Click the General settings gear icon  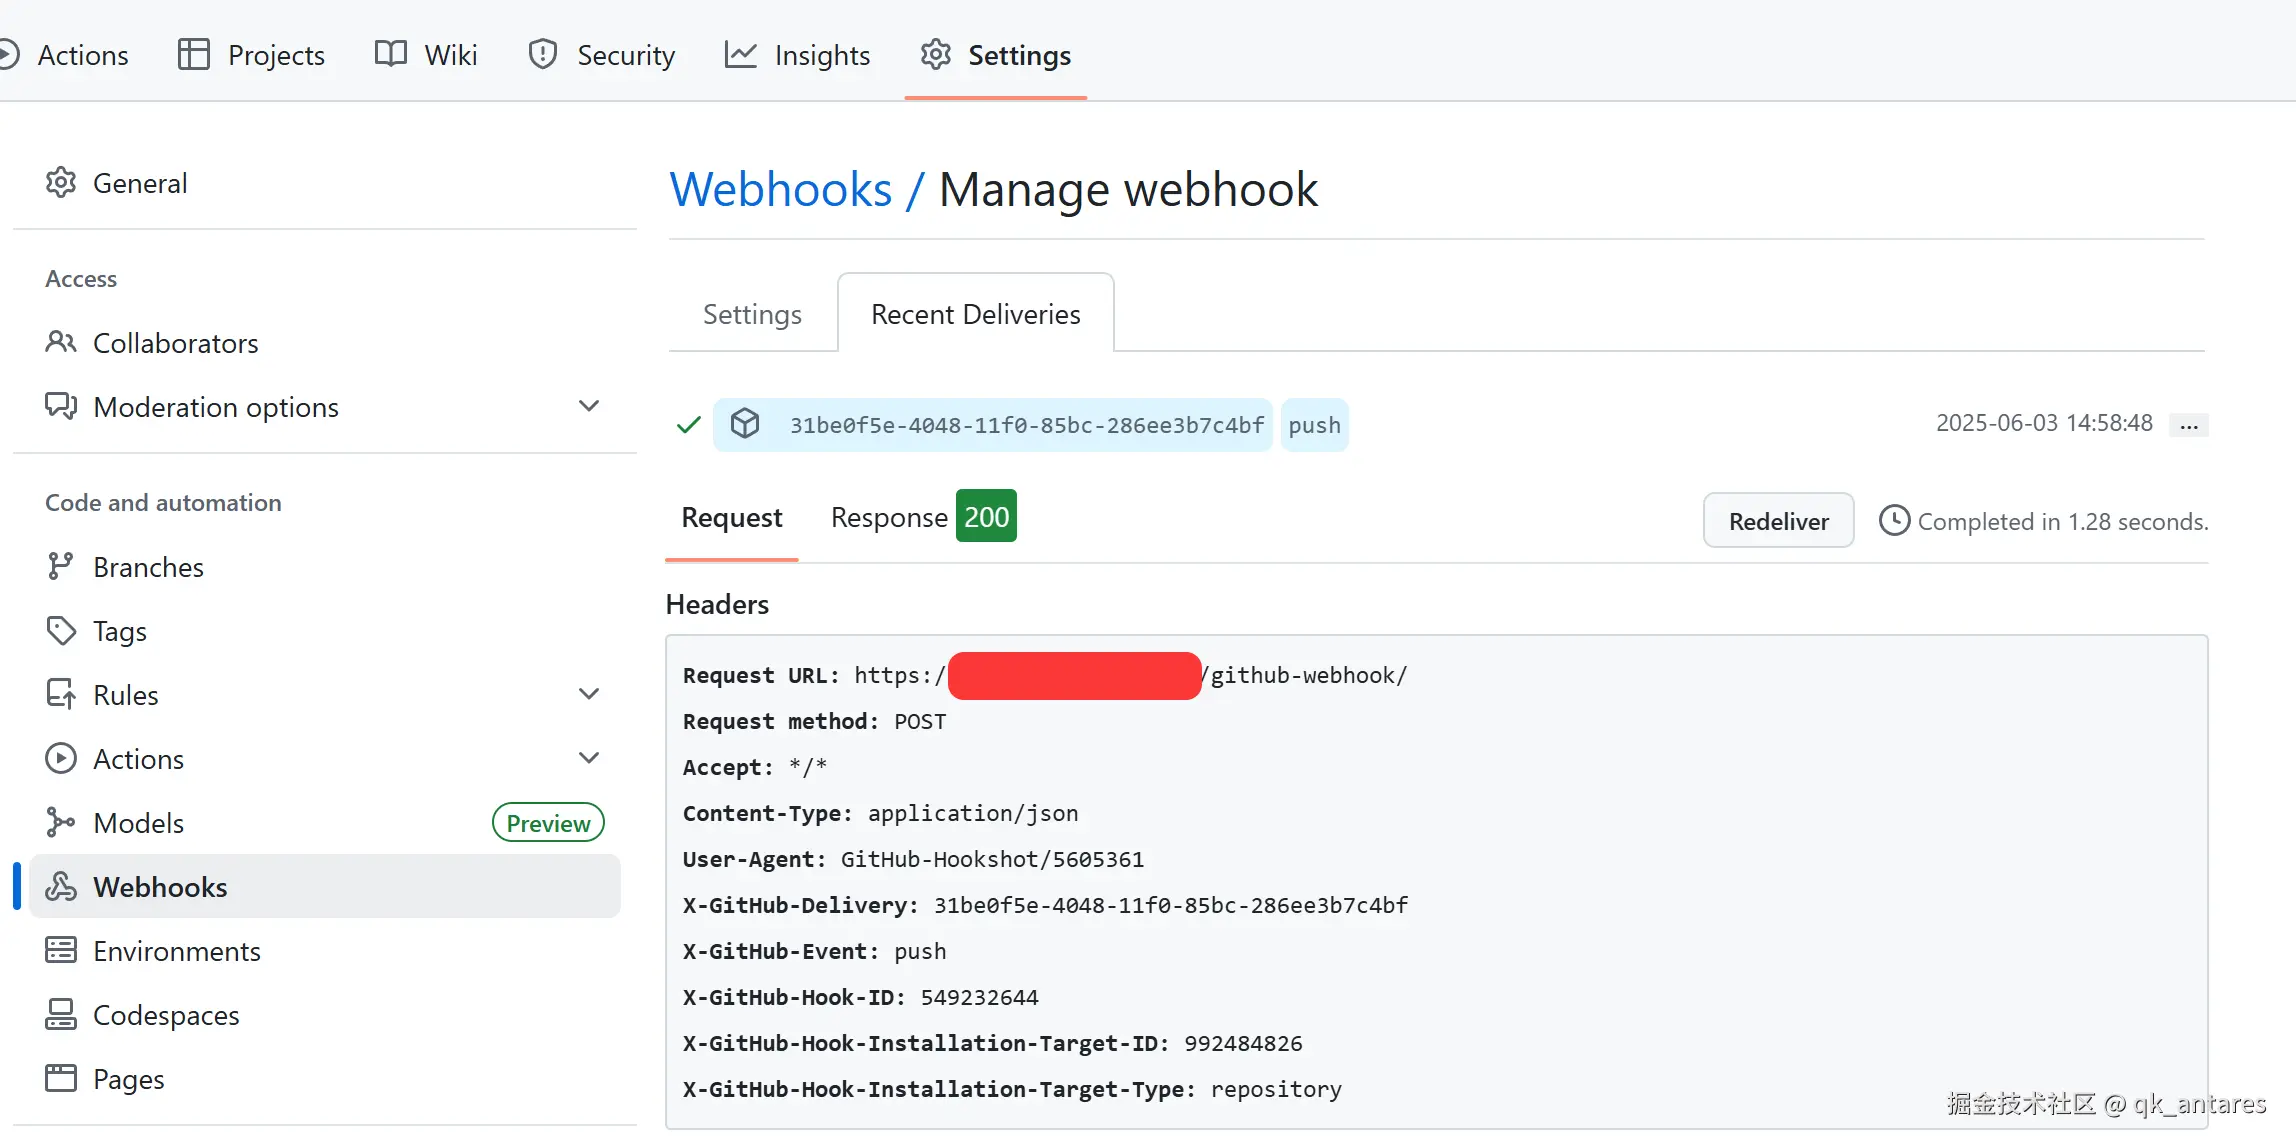point(61,183)
